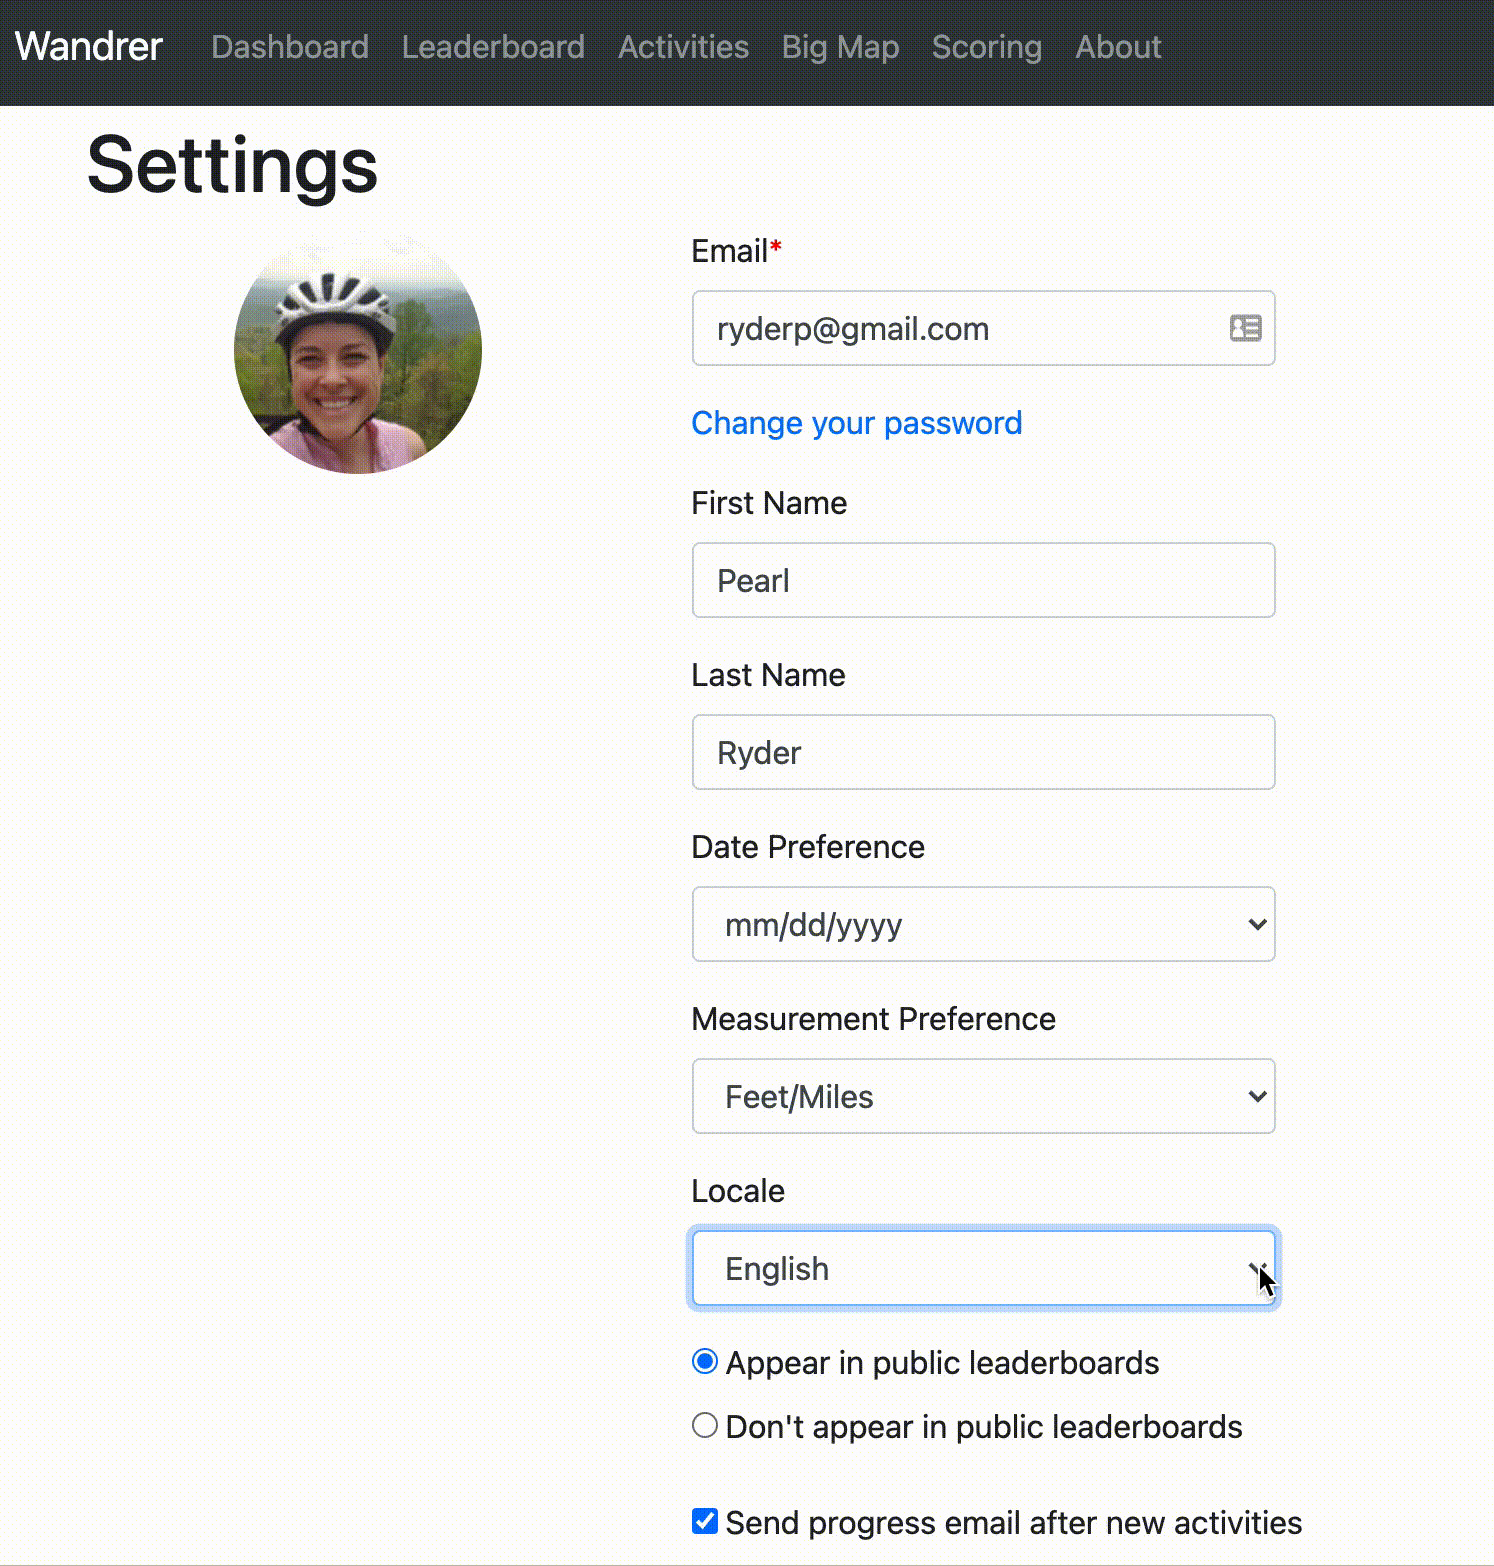Open the Measurement Preference dropdown
The width and height of the screenshot is (1494, 1566).
pos(983,1096)
